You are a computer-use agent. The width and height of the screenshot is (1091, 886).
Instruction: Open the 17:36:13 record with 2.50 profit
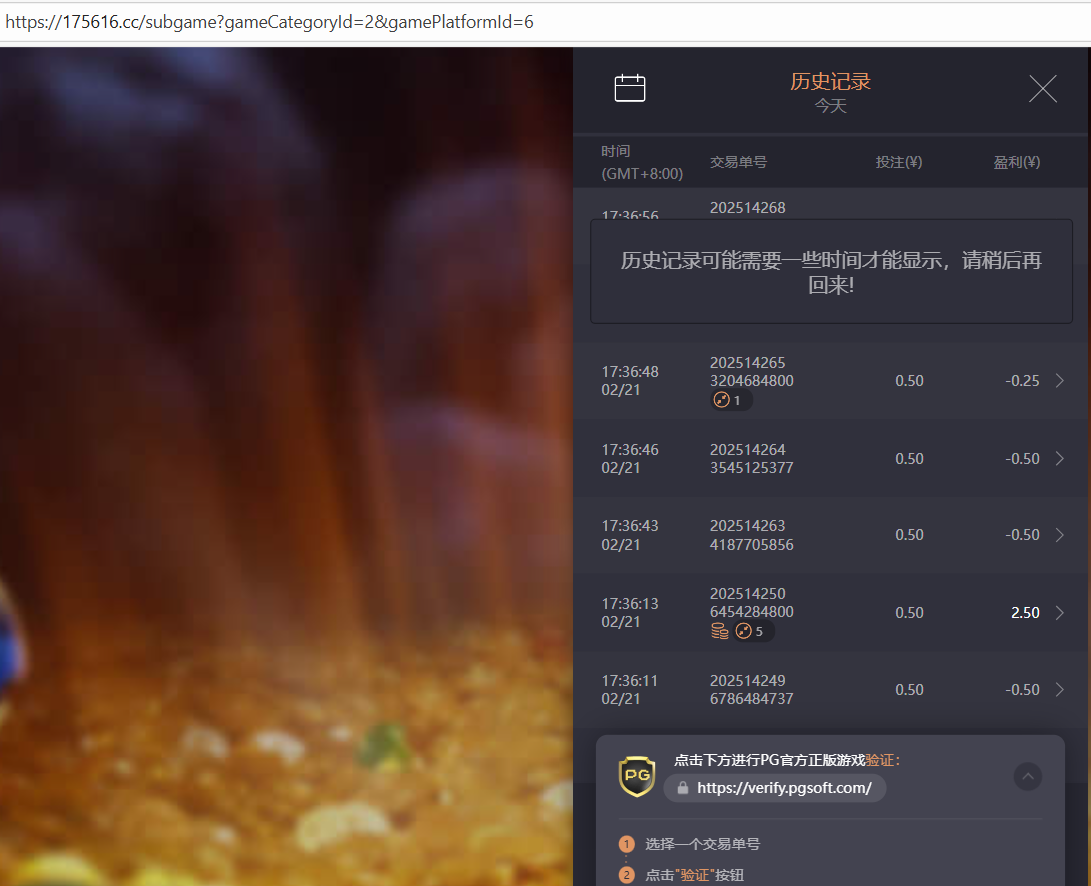tap(1059, 613)
